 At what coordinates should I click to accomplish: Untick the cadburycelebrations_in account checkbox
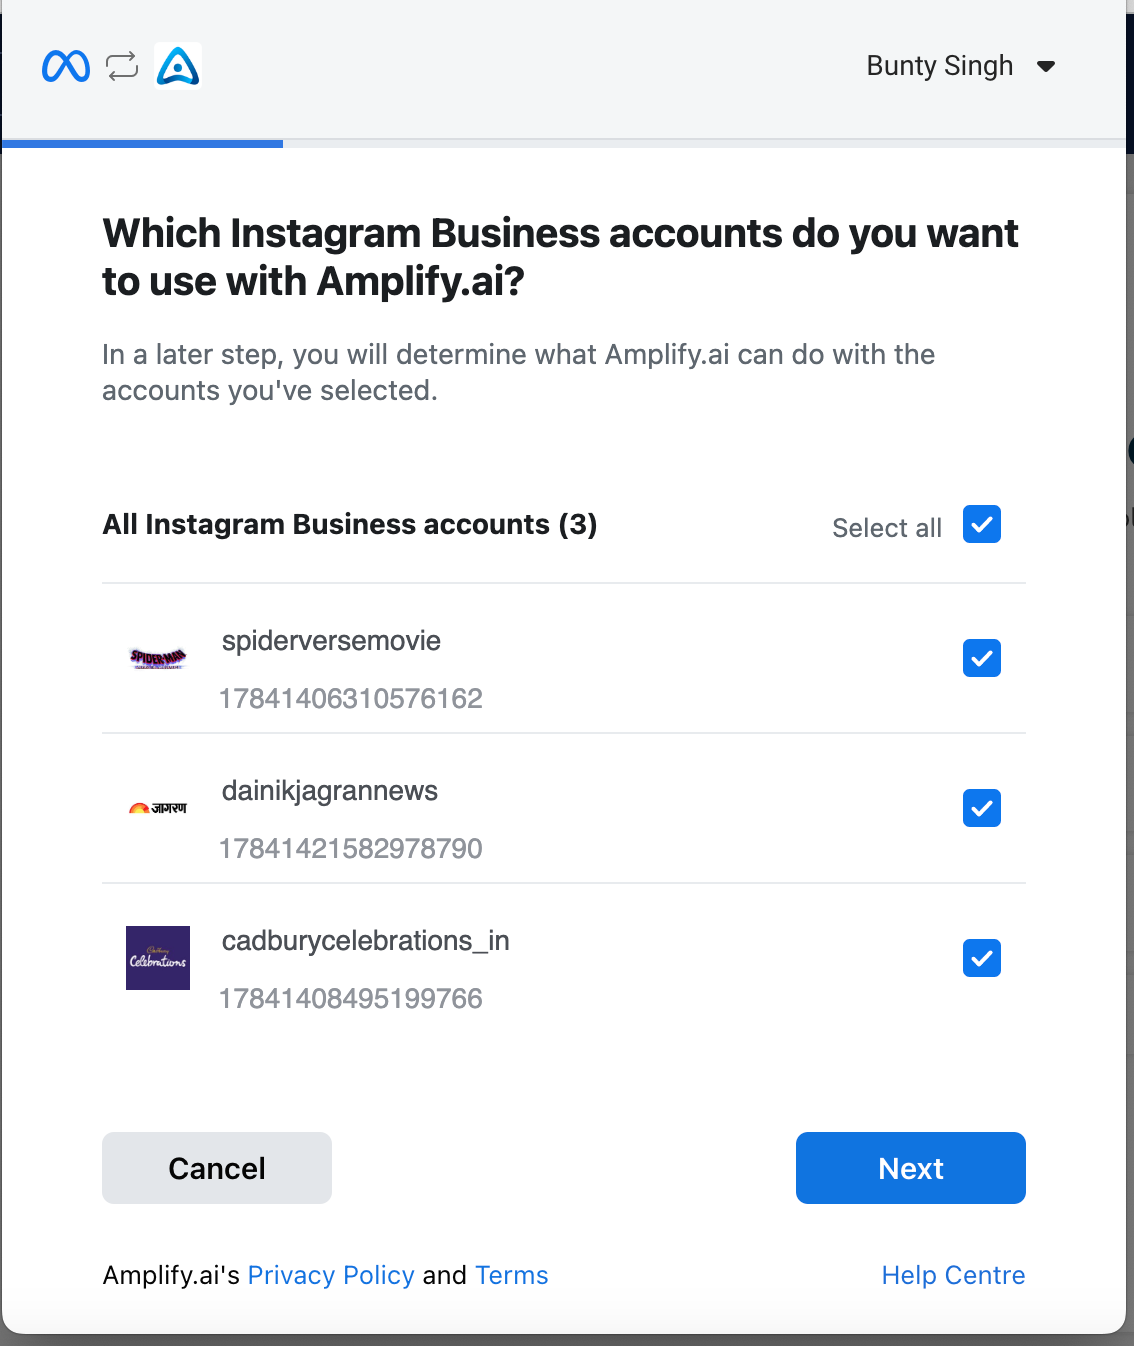click(x=982, y=958)
